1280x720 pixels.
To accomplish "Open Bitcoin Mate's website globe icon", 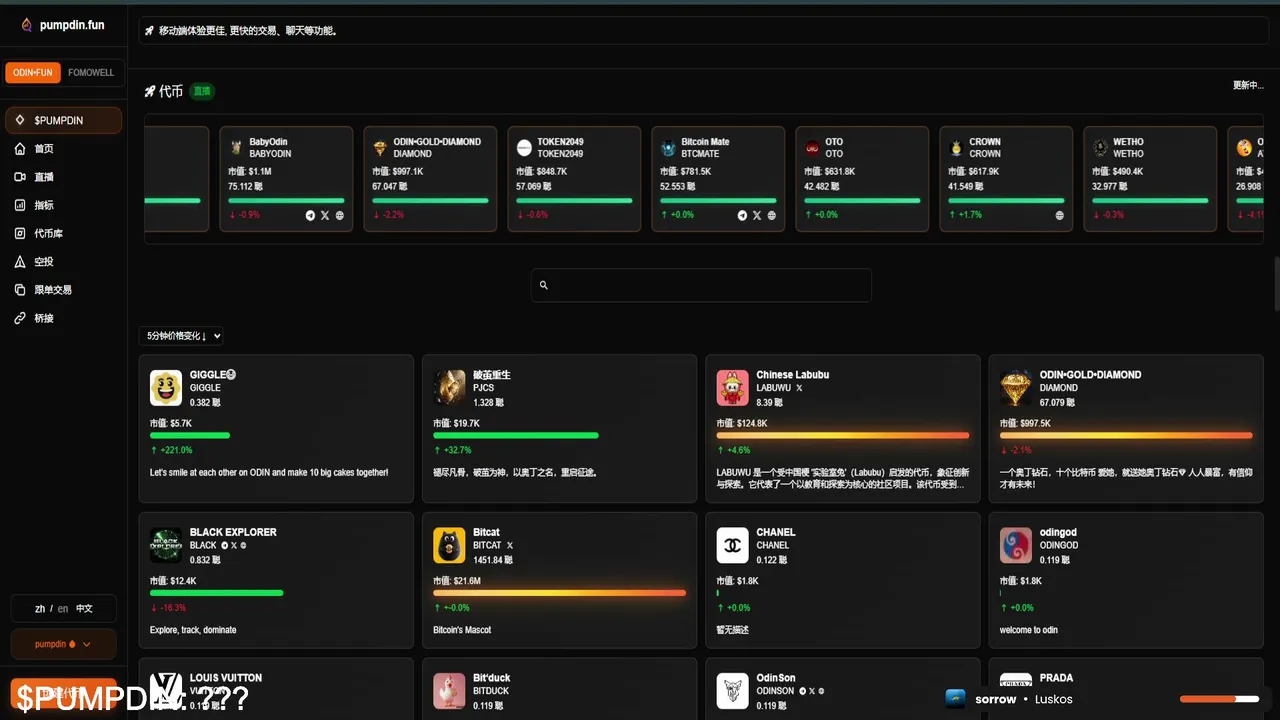I will (x=771, y=215).
